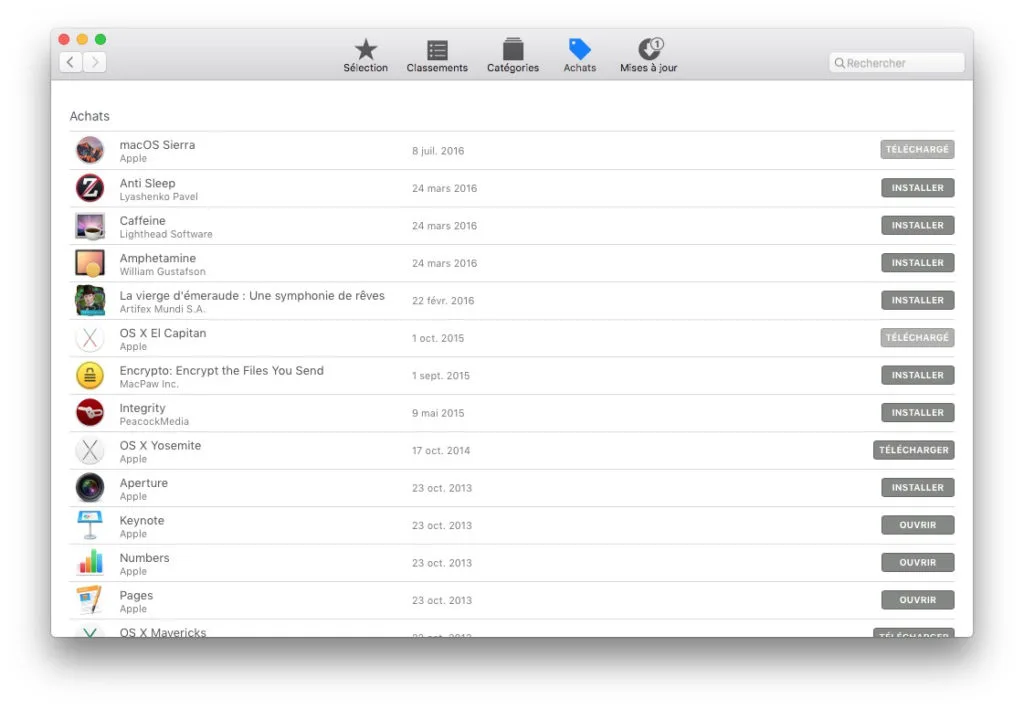Open the Pages app icon
Screen dimensions: 1024x710
click(x=89, y=600)
